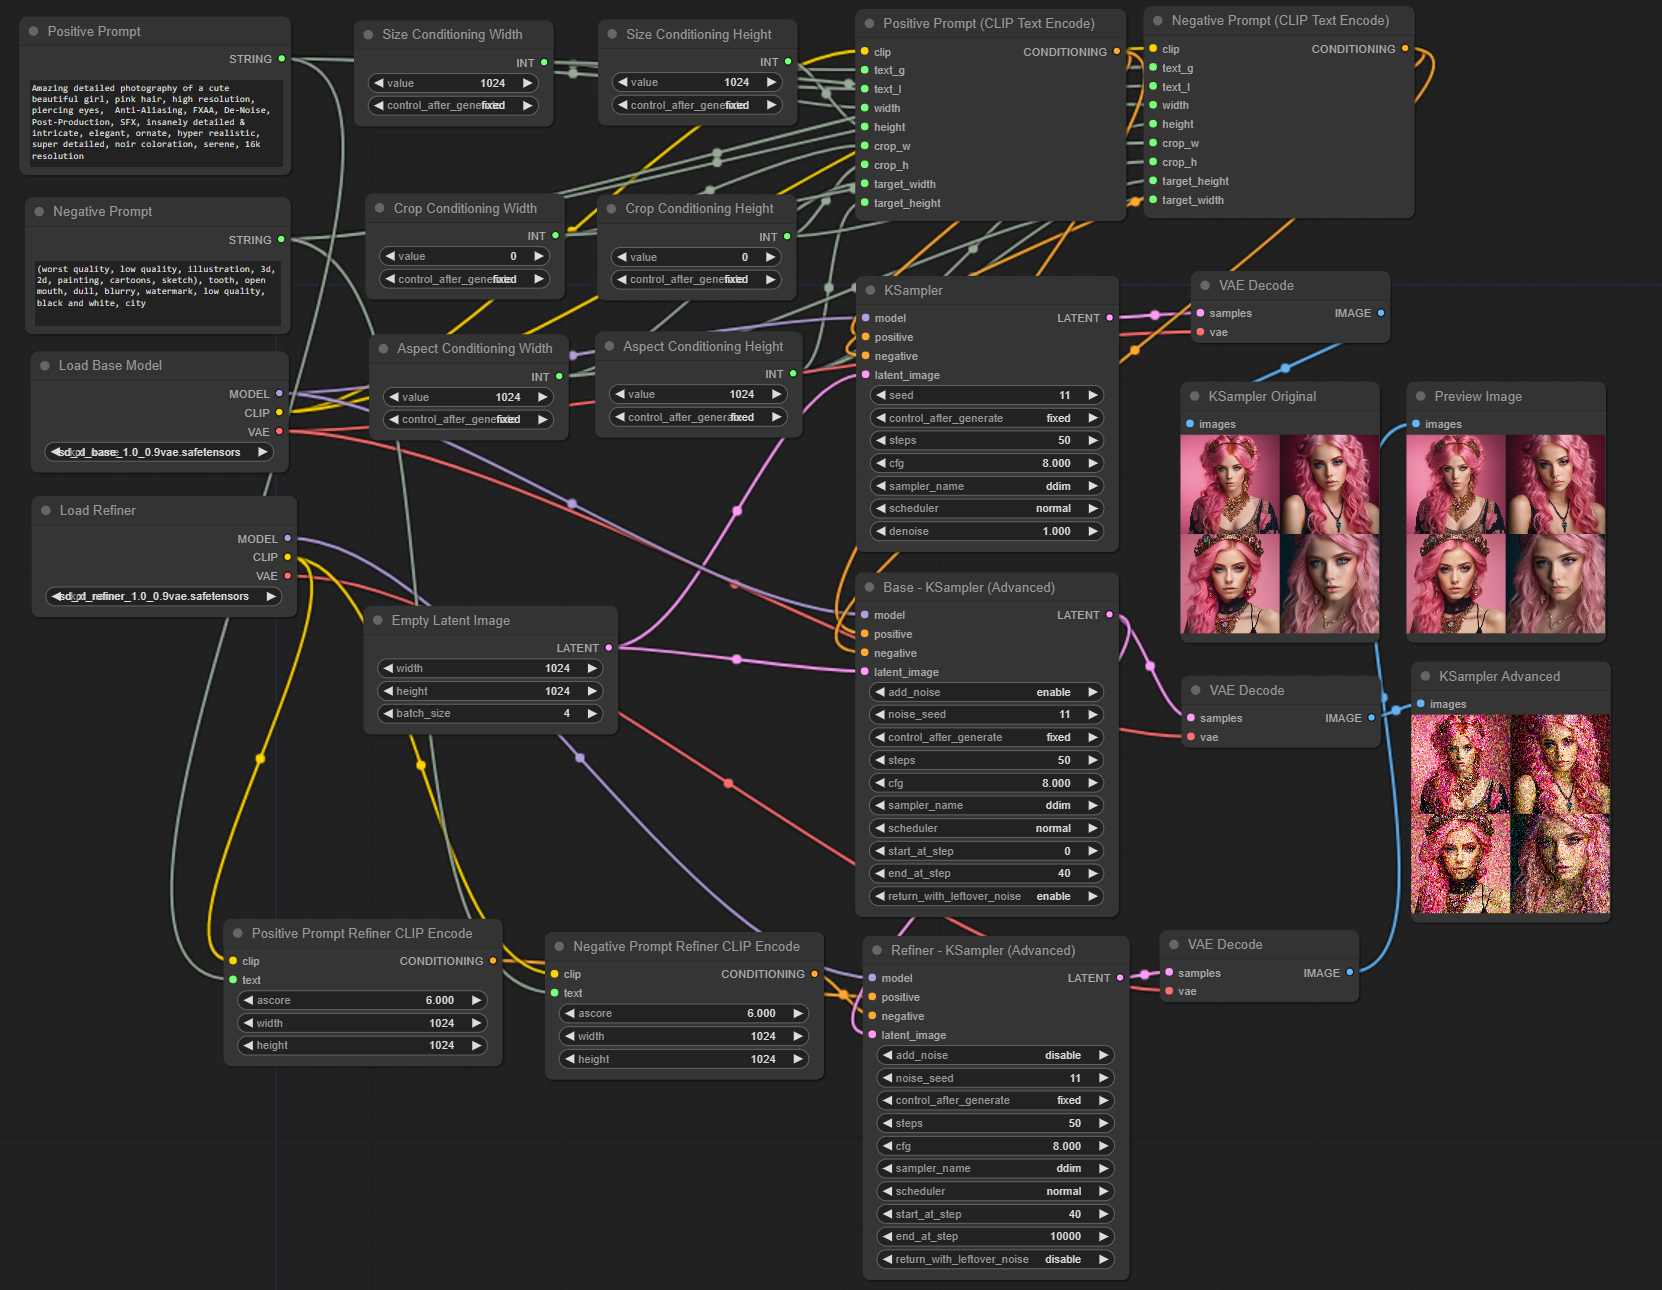Select top-right noisy image in KSampler Advanced
This screenshot has height=1290, width=1662.
pos(1561,763)
